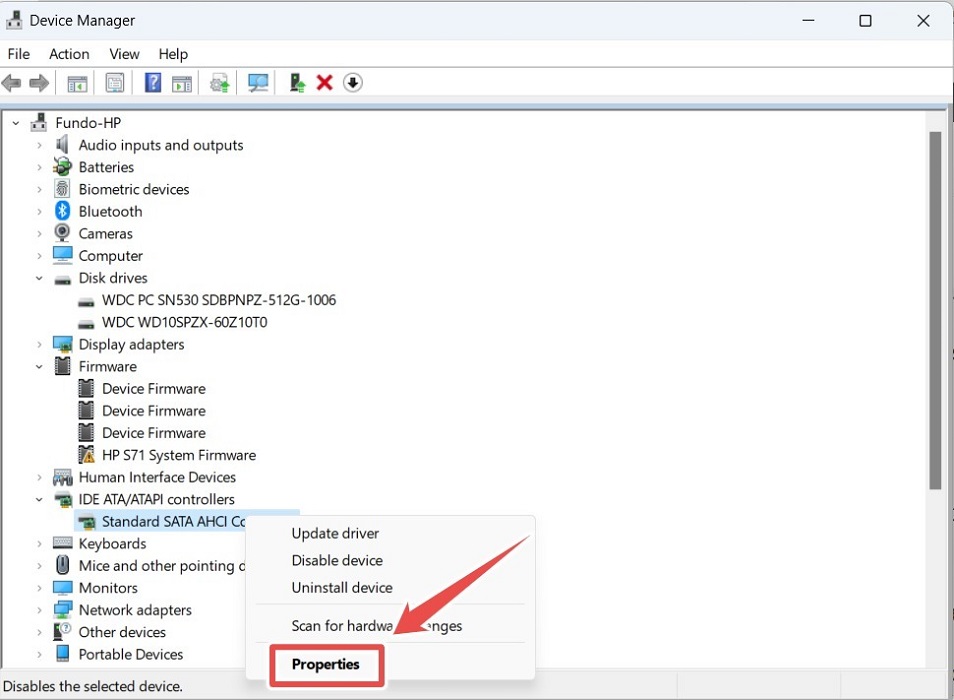Select the HP S71 System Firmware entry
Image resolution: width=954 pixels, height=700 pixels.
(x=179, y=454)
